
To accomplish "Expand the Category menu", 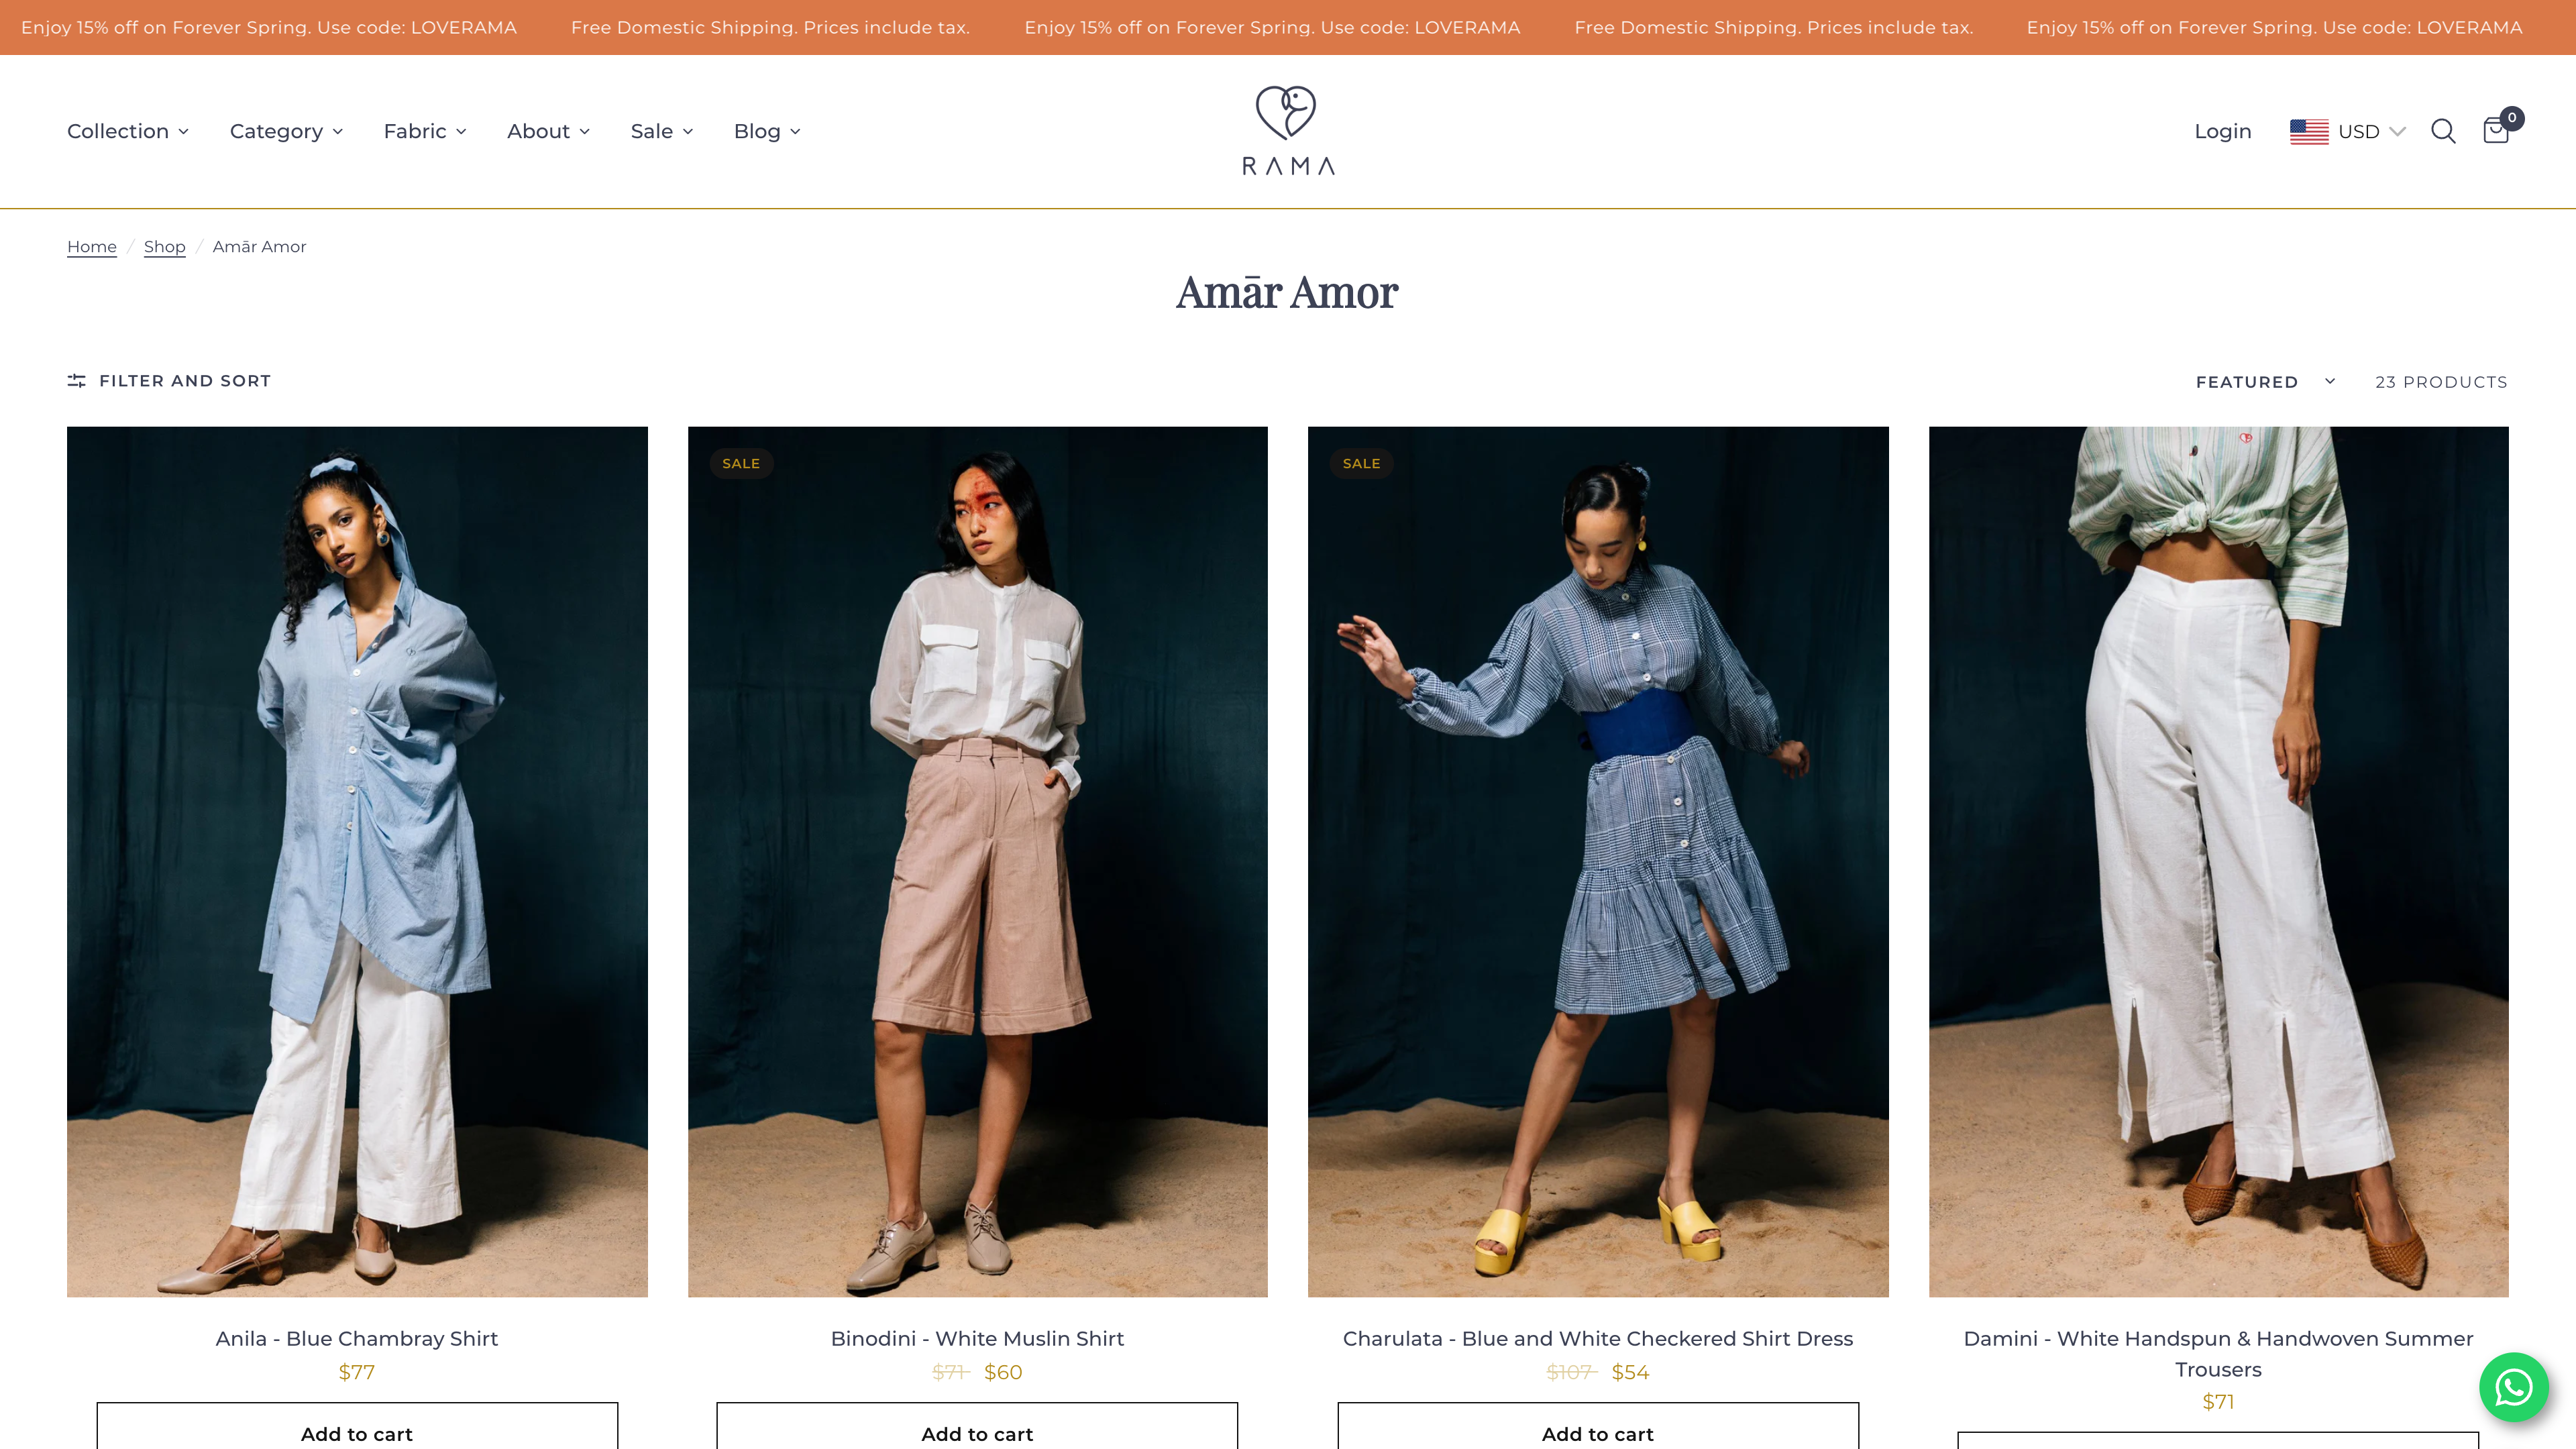I will [286, 132].
